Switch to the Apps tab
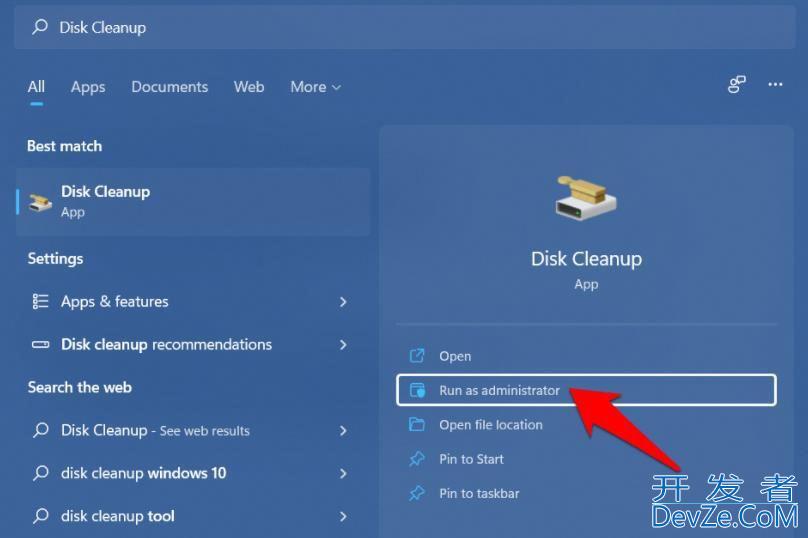808x538 pixels. tap(88, 87)
